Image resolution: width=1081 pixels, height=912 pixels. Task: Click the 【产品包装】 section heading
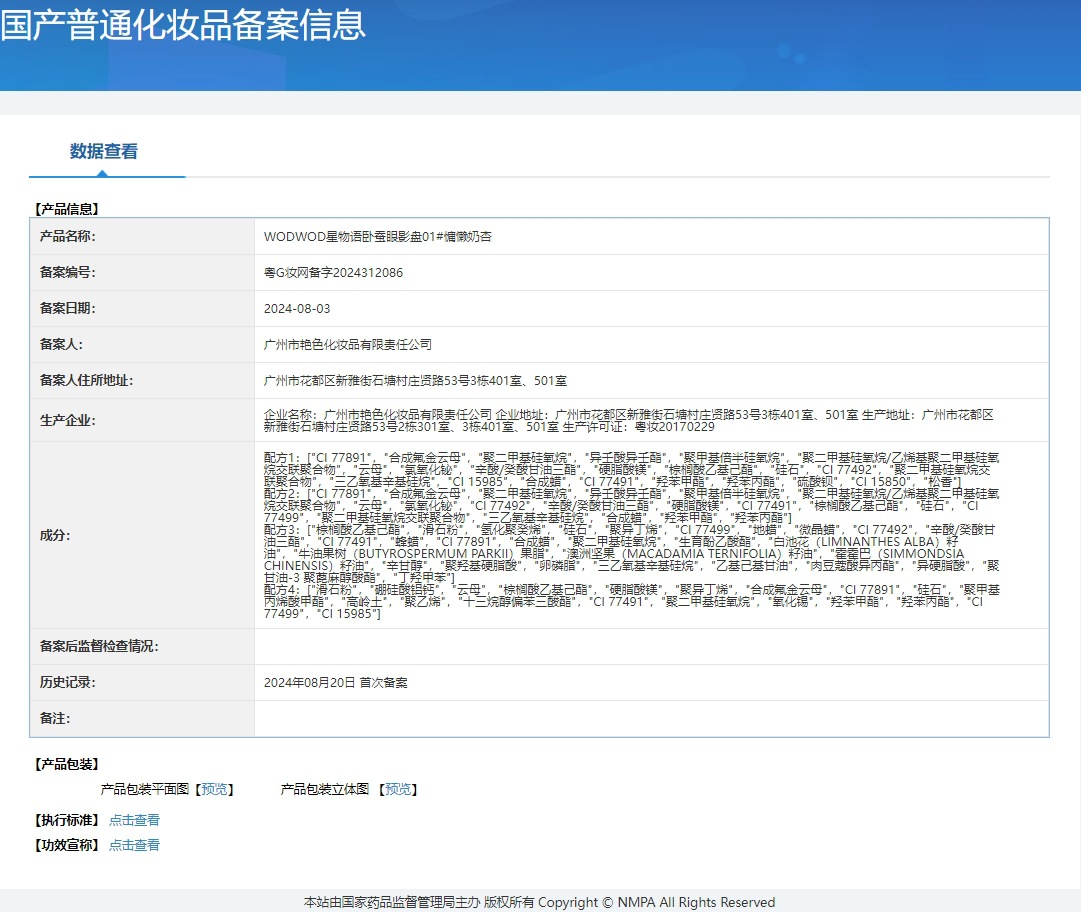tap(67, 764)
